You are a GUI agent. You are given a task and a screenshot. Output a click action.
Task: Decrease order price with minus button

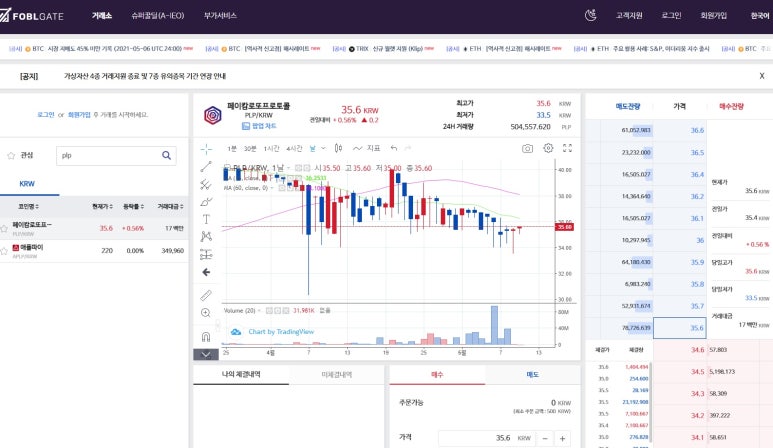pyautogui.click(x=545, y=438)
